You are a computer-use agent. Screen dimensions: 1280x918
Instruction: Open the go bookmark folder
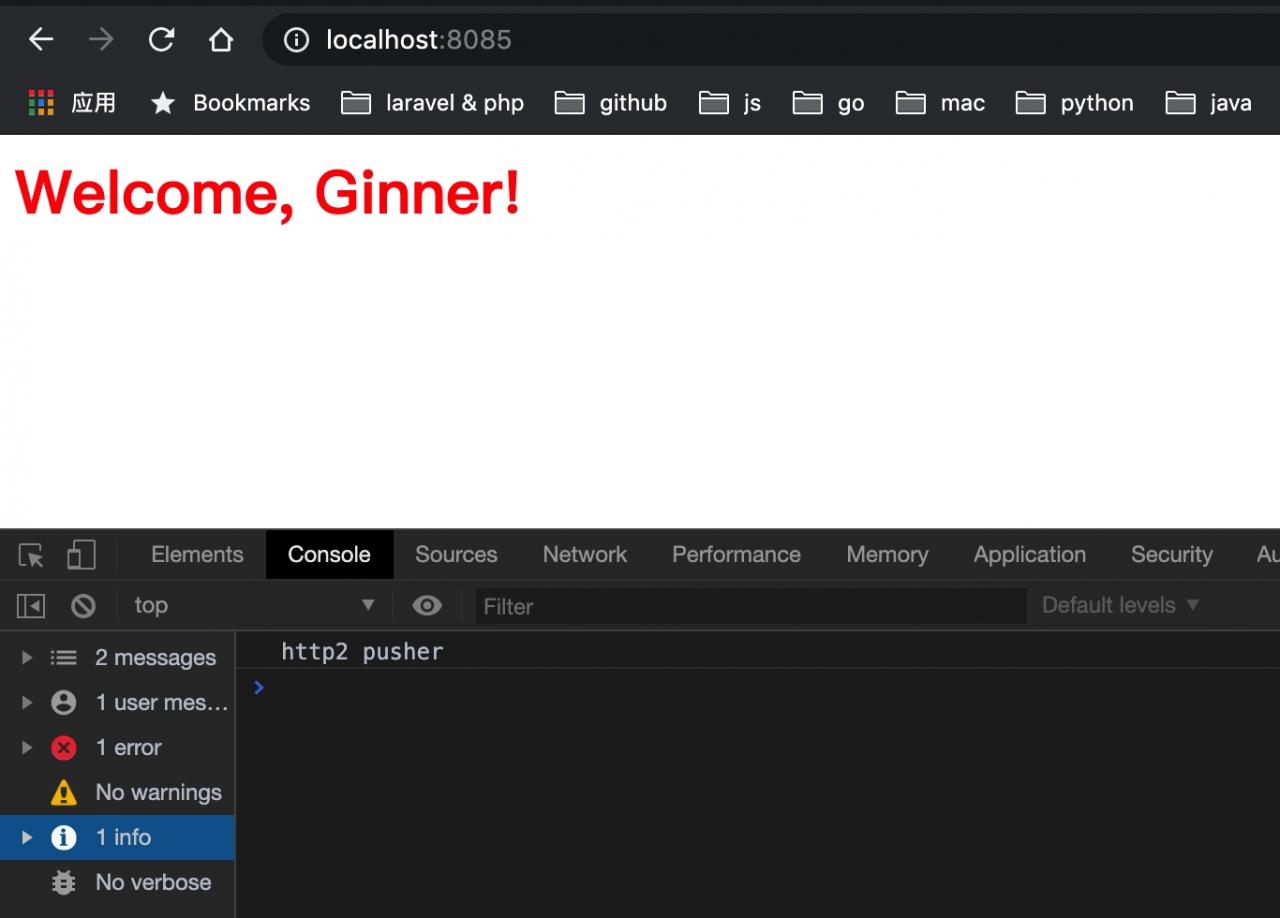(828, 103)
